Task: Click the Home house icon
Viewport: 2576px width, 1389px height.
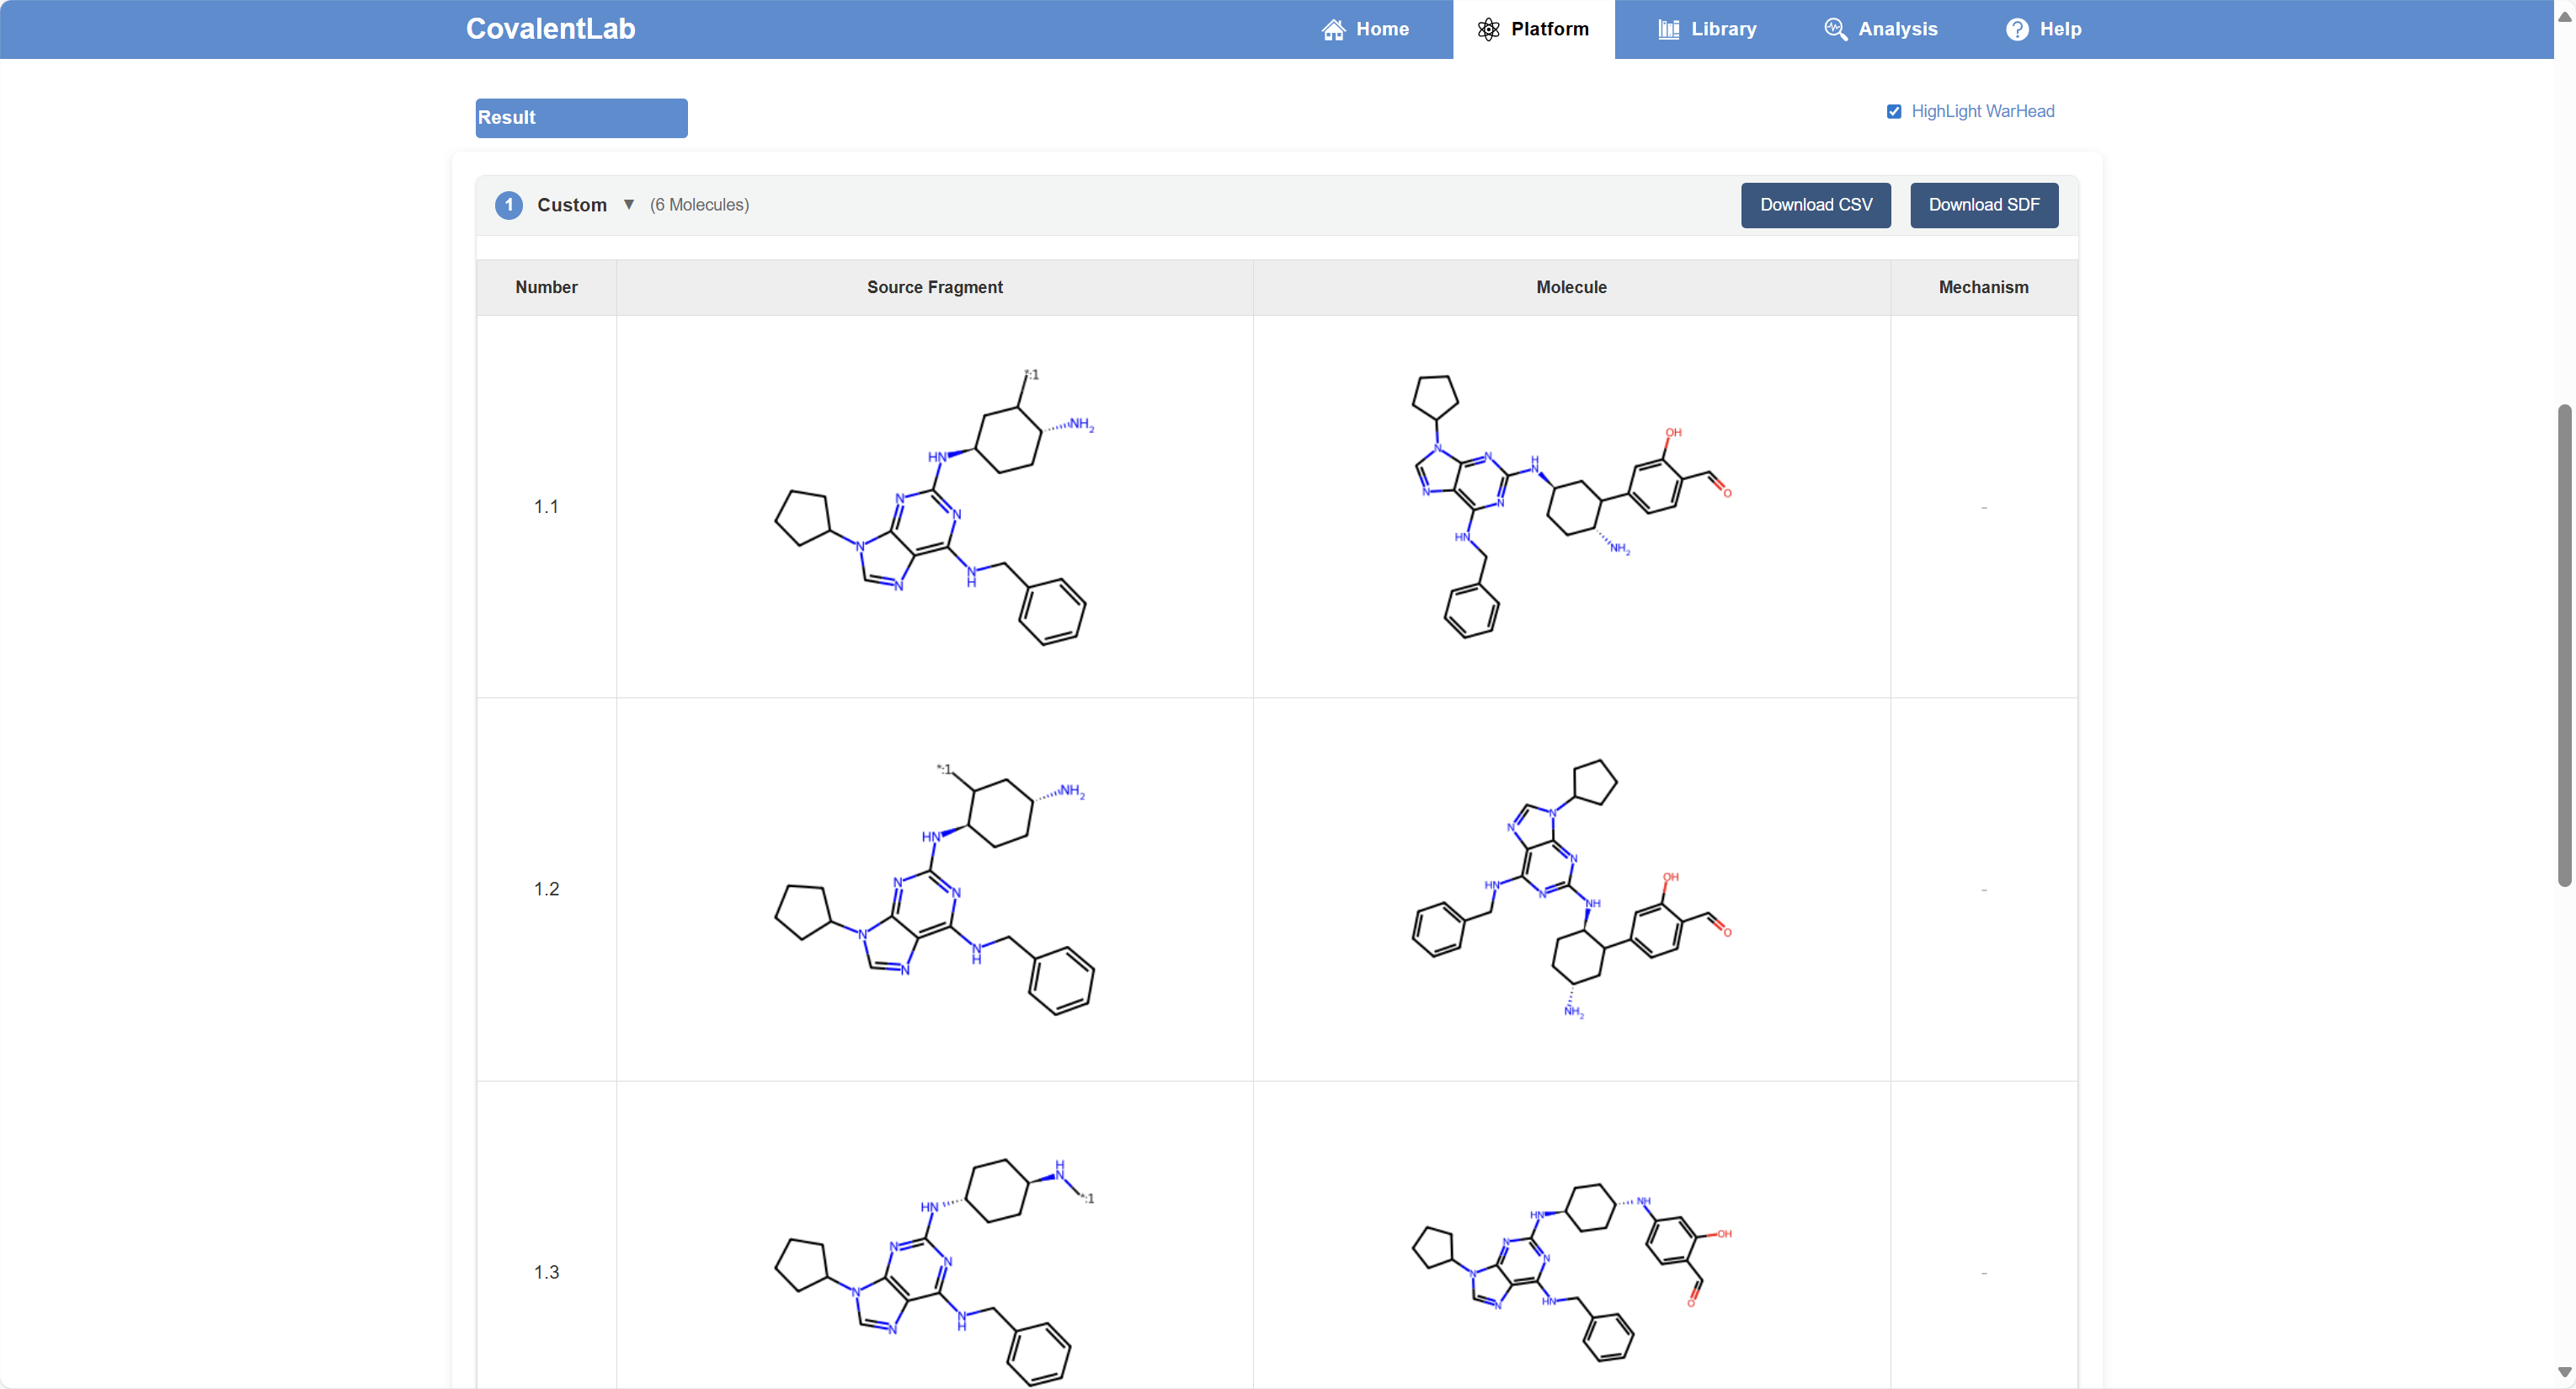Action: coord(1333,29)
